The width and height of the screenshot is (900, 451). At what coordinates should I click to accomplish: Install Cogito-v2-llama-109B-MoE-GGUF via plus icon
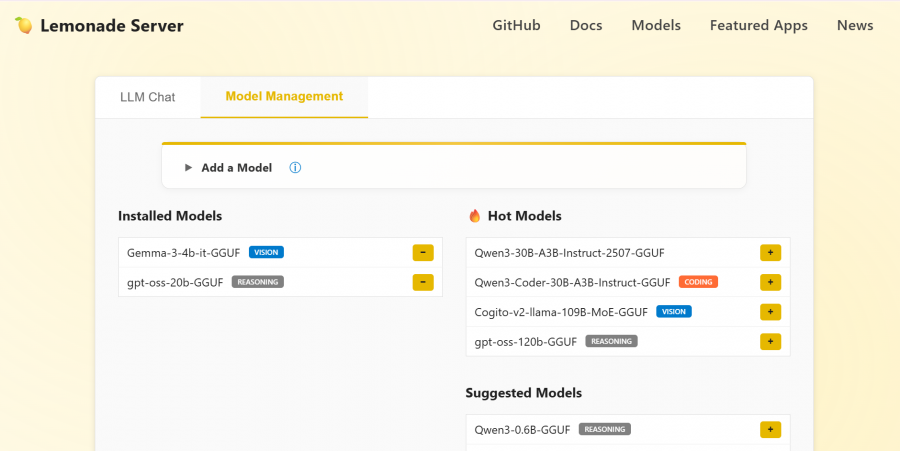770,312
